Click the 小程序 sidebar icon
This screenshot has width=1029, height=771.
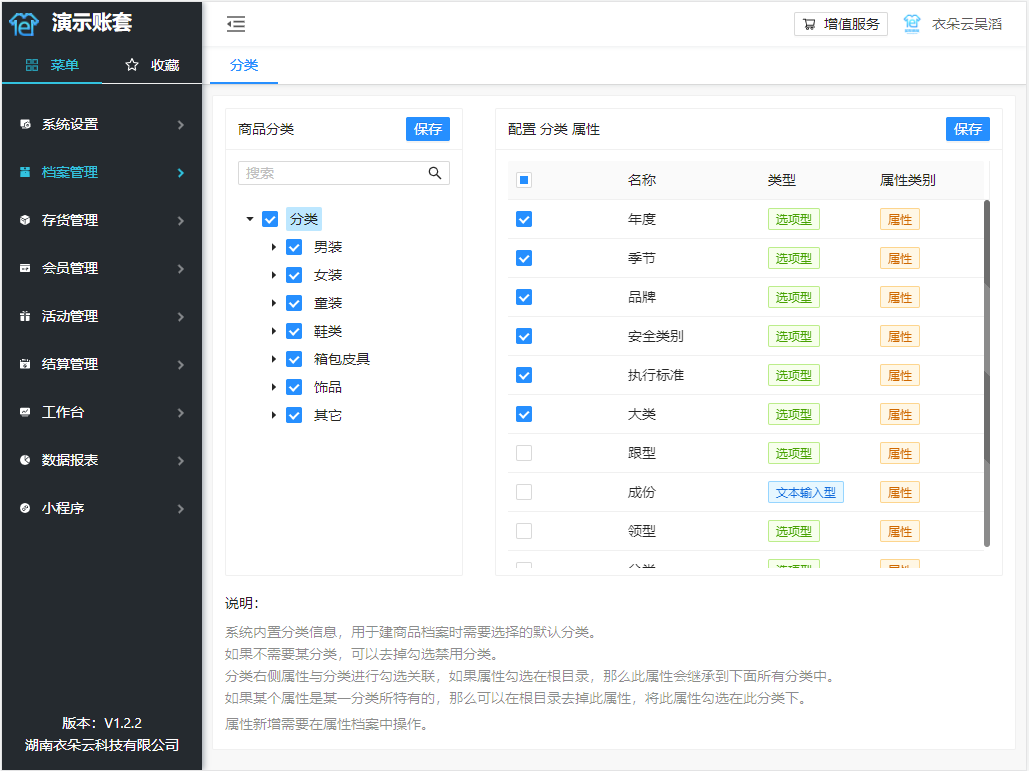[25, 507]
